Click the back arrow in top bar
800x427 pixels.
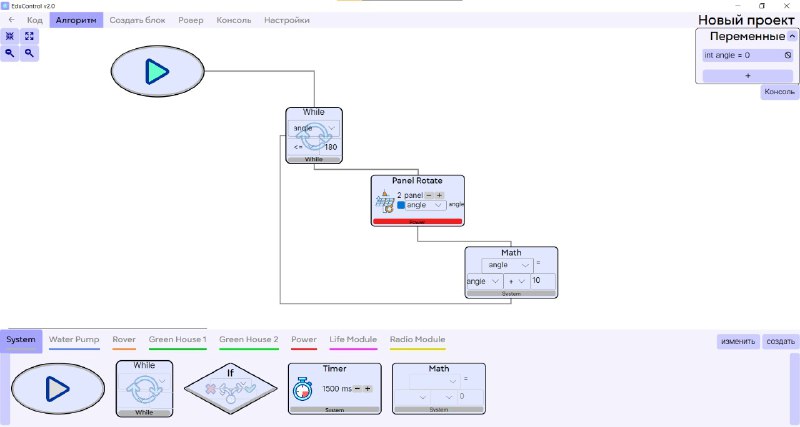click(11, 20)
